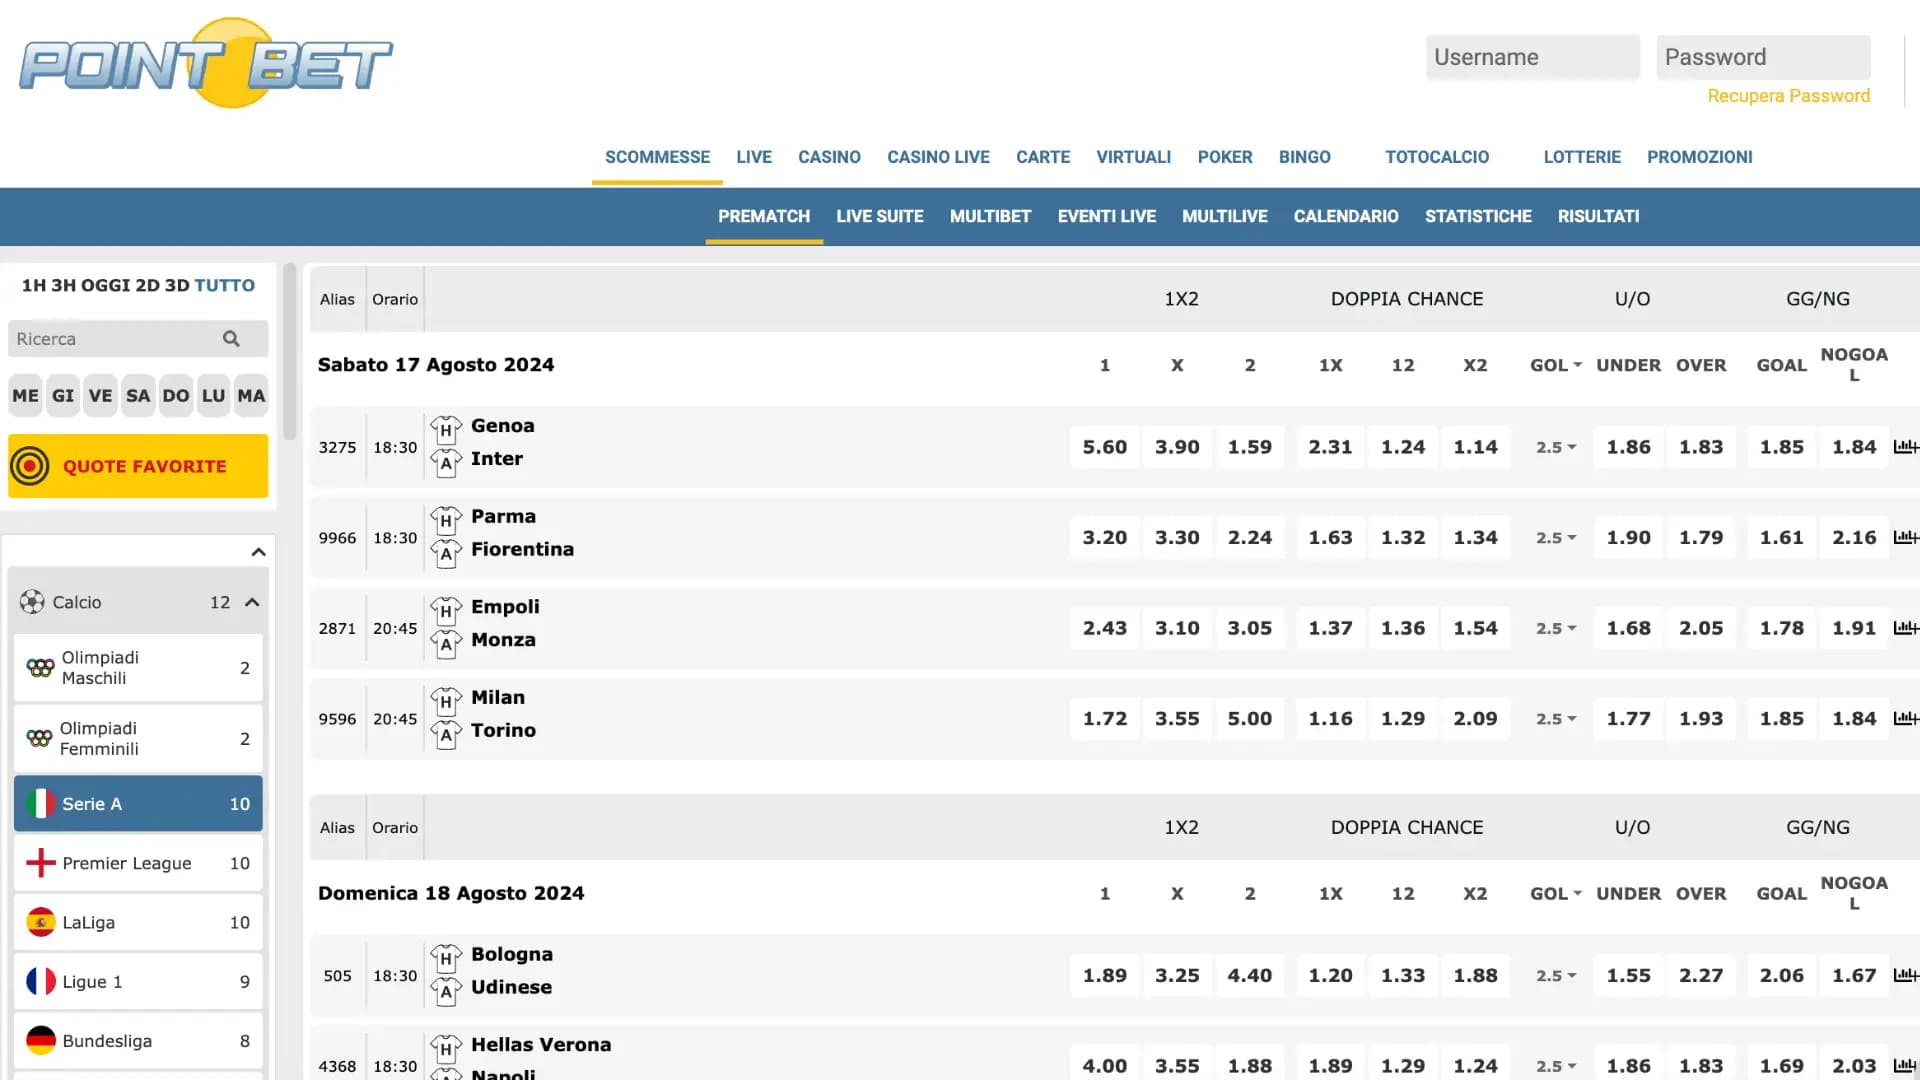Open the GOL column header dropdown

(1554, 365)
